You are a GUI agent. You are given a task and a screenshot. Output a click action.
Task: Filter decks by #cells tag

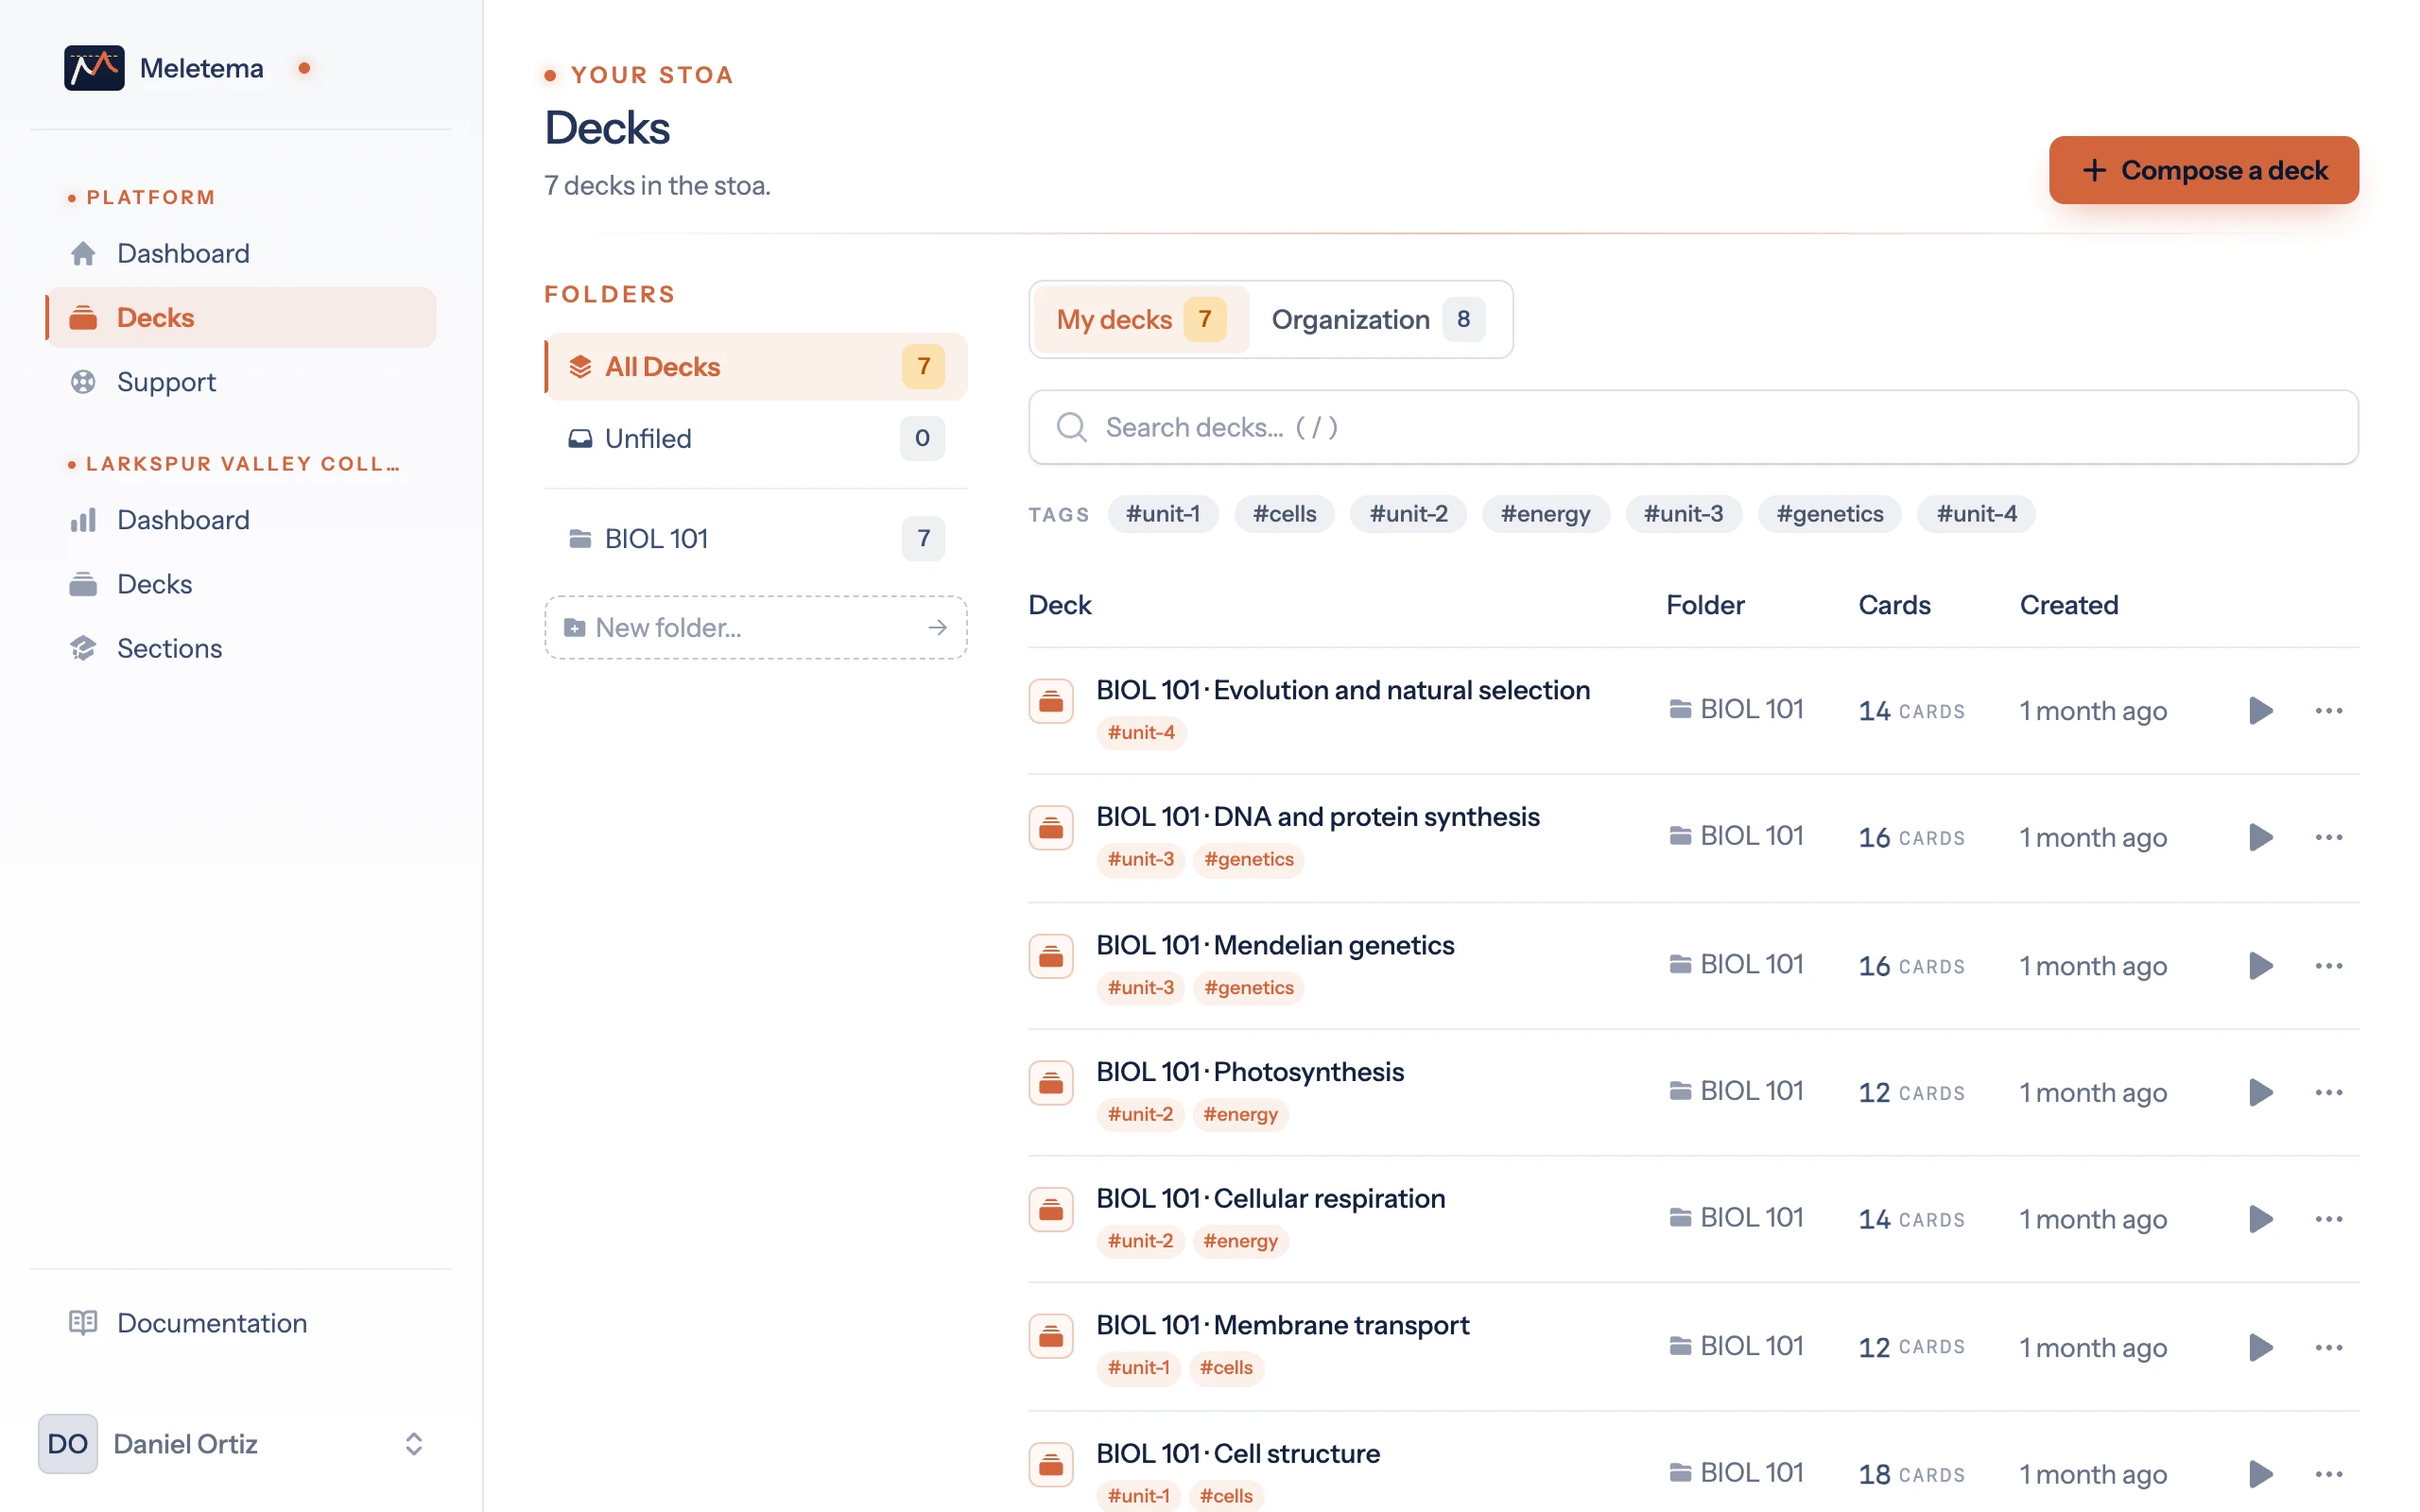tap(1285, 514)
